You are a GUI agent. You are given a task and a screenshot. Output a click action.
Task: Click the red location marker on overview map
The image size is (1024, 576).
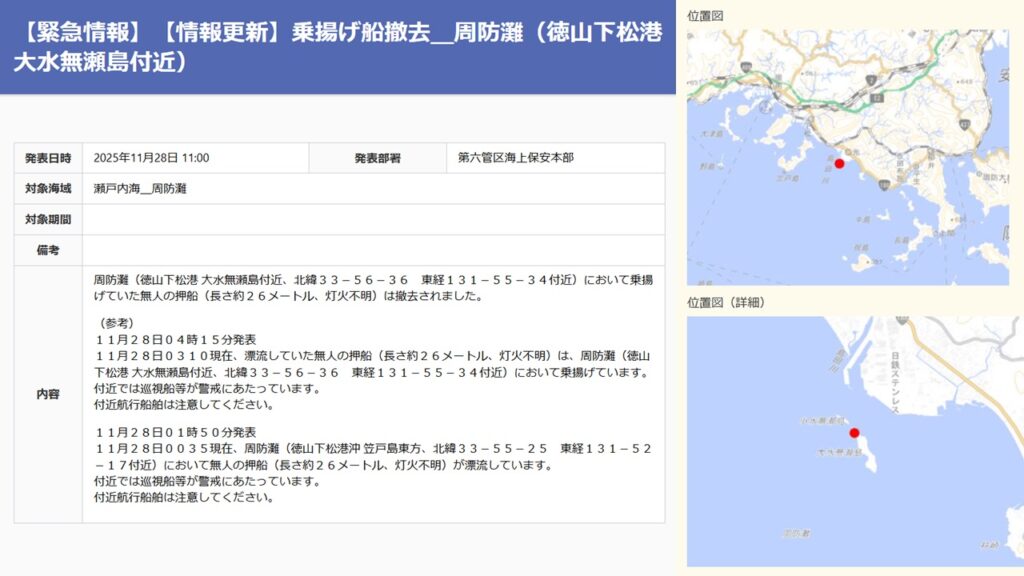839,163
